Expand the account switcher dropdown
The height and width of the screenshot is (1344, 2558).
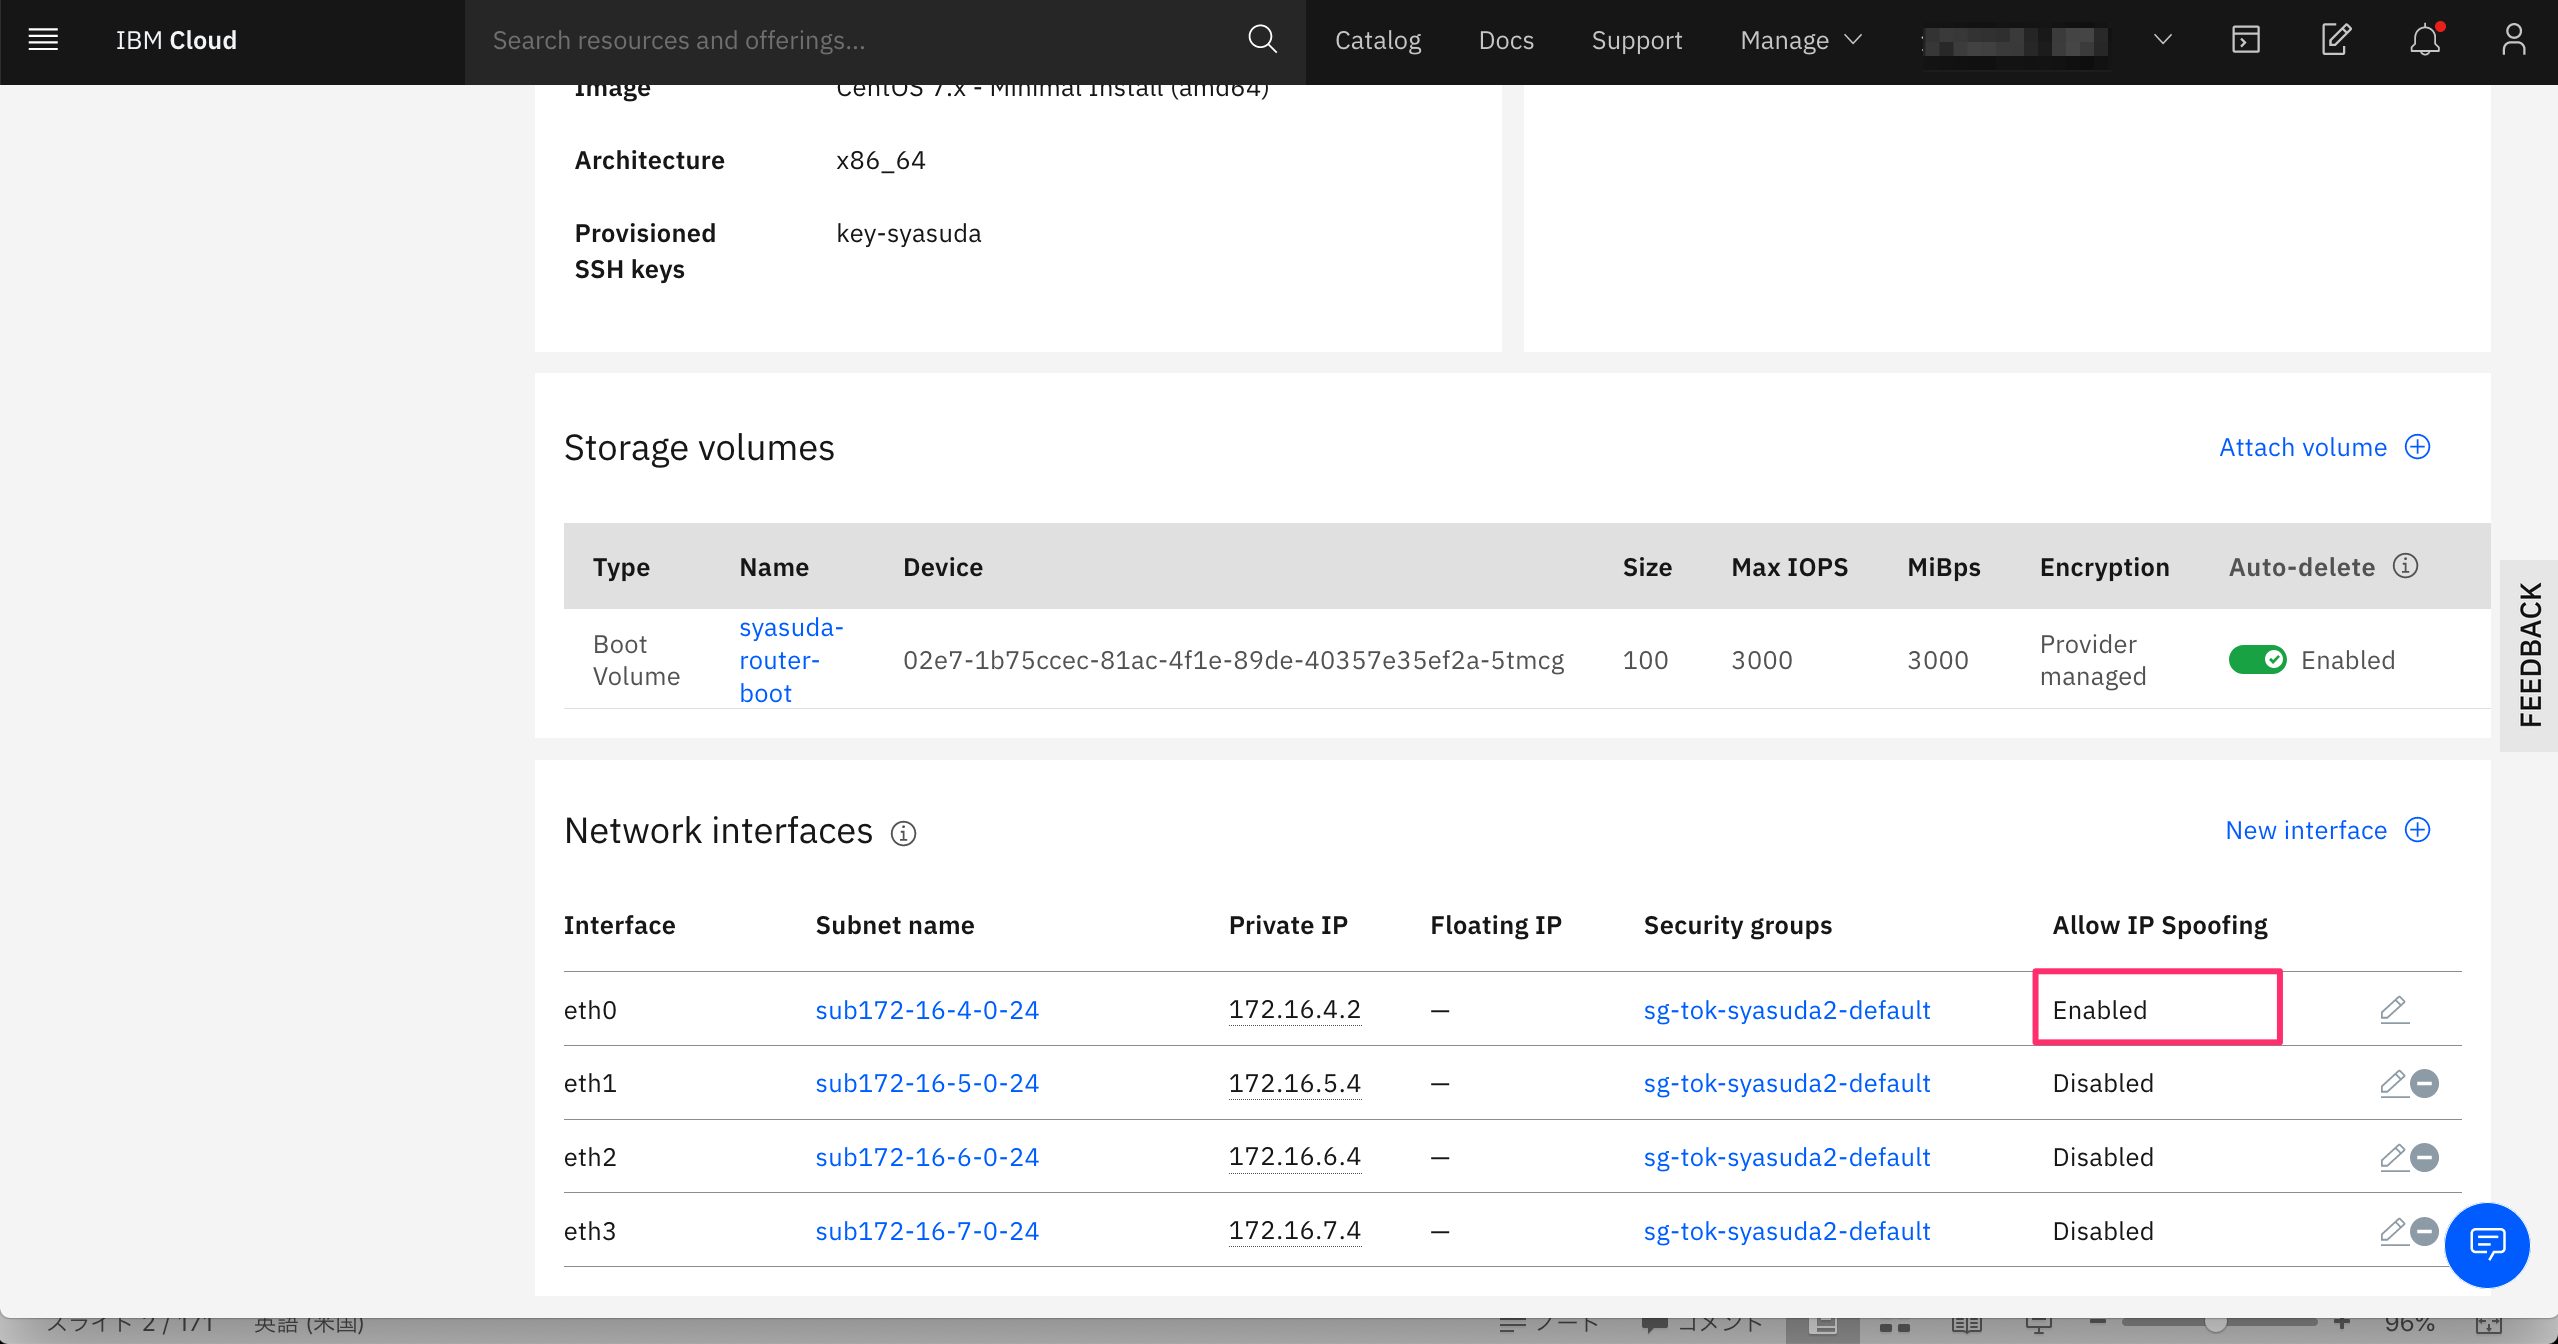point(2163,40)
